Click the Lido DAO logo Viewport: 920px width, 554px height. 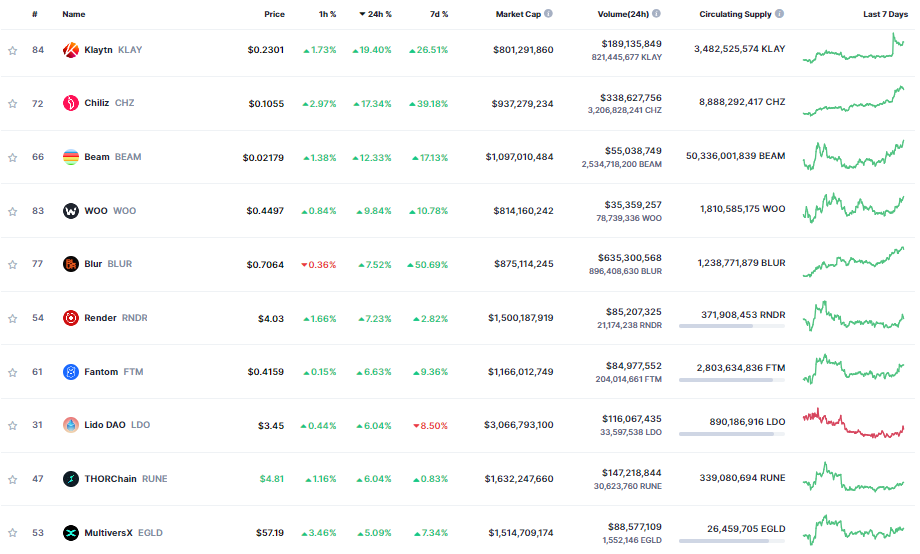click(x=71, y=425)
